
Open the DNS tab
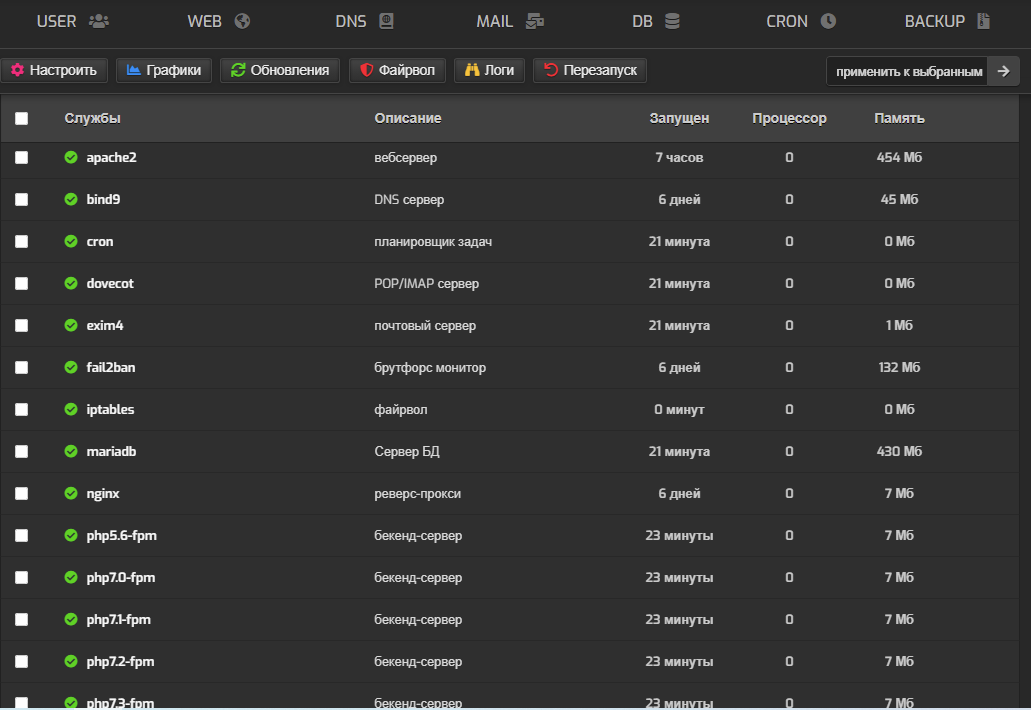coord(364,21)
